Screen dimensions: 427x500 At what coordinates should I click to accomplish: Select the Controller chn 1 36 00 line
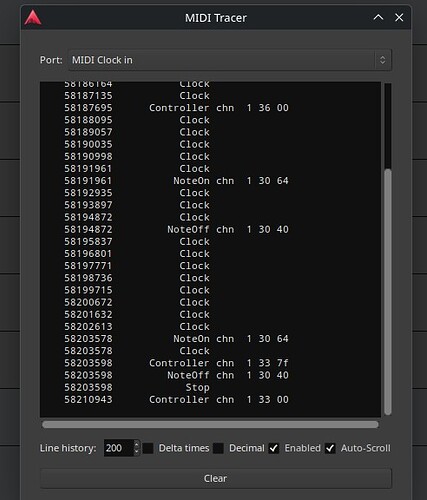point(176,108)
